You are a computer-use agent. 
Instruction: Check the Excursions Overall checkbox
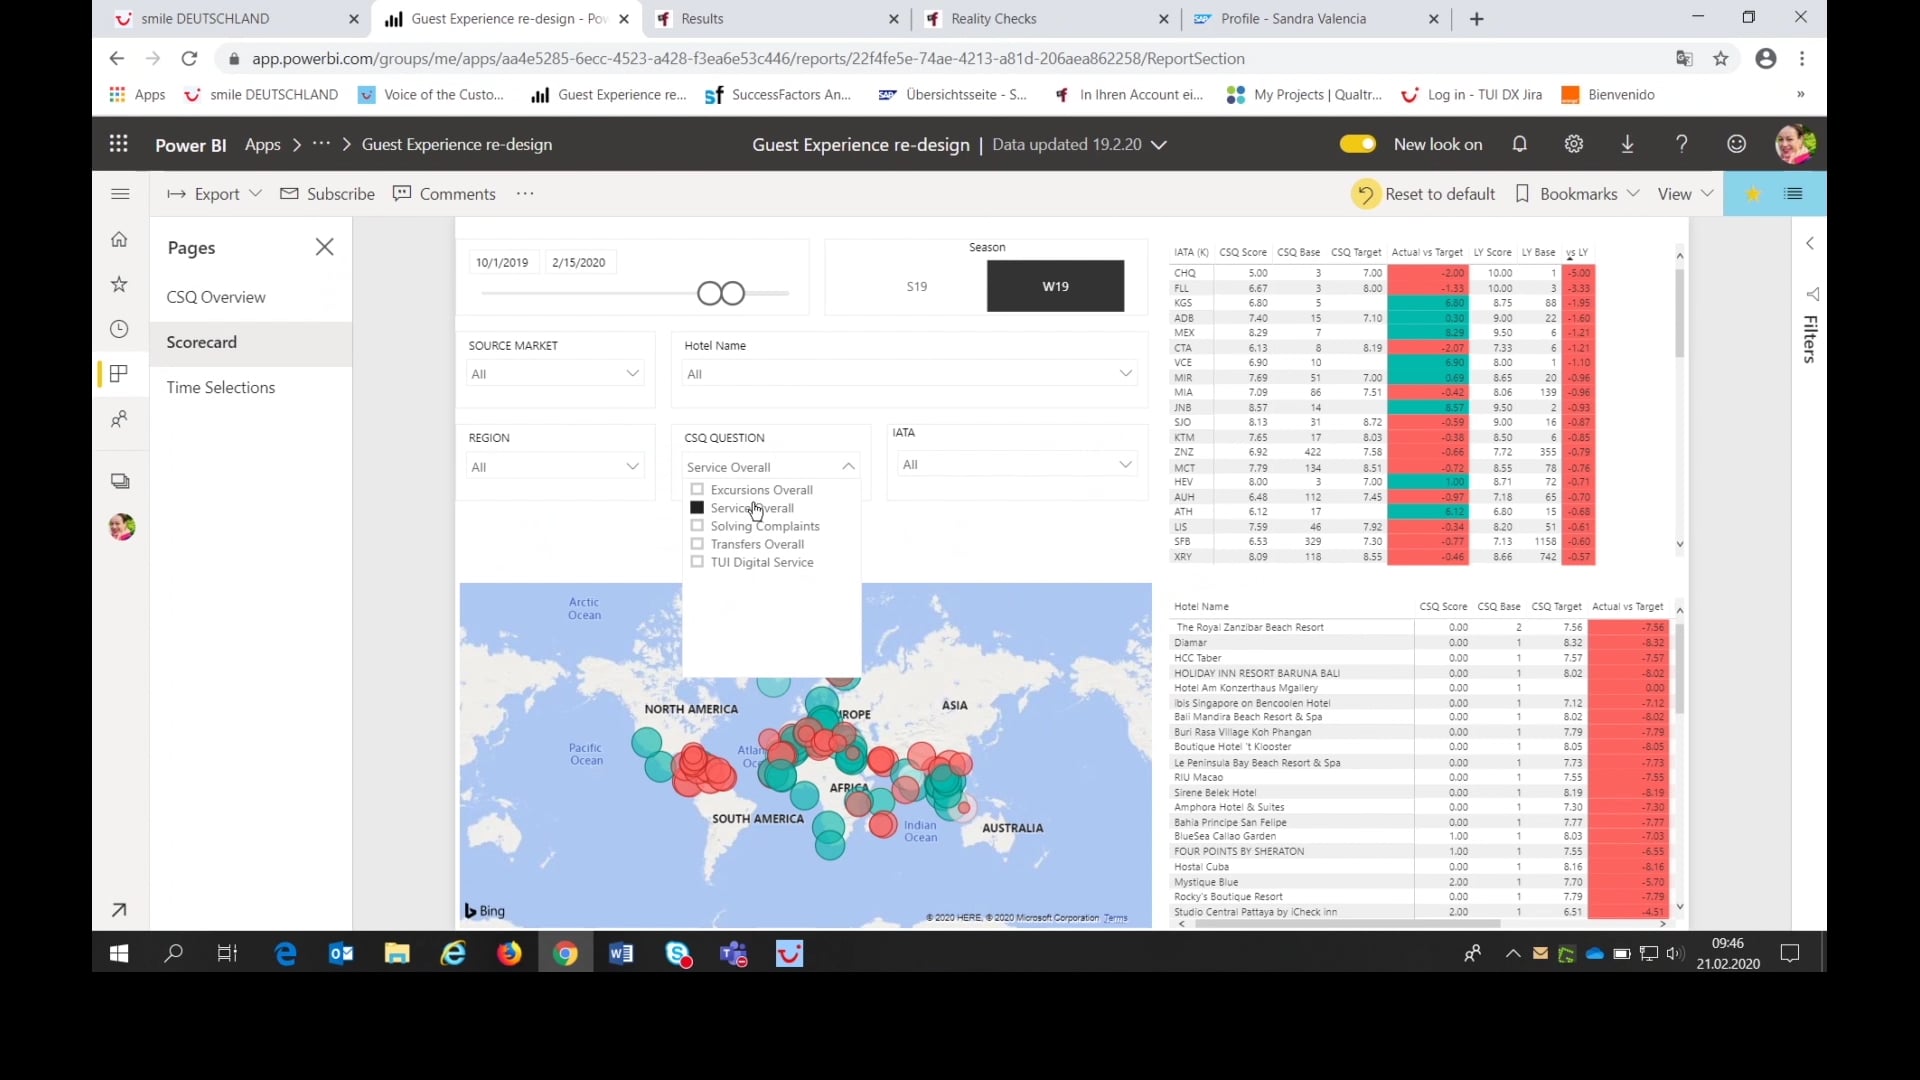(x=697, y=489)
